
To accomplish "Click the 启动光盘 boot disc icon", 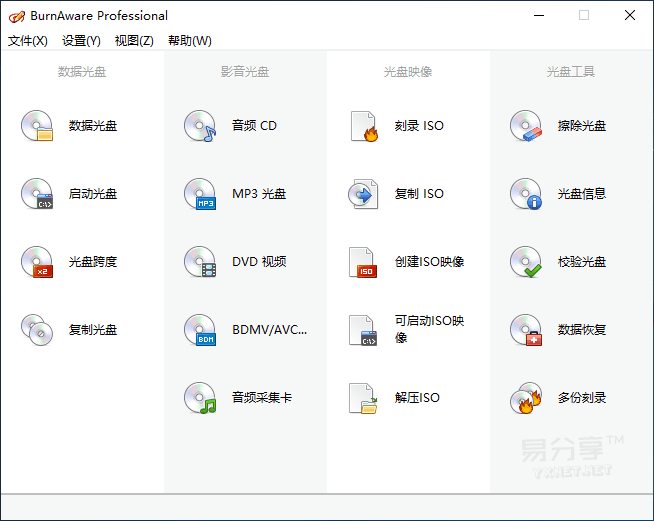I will tap(37, 194).
